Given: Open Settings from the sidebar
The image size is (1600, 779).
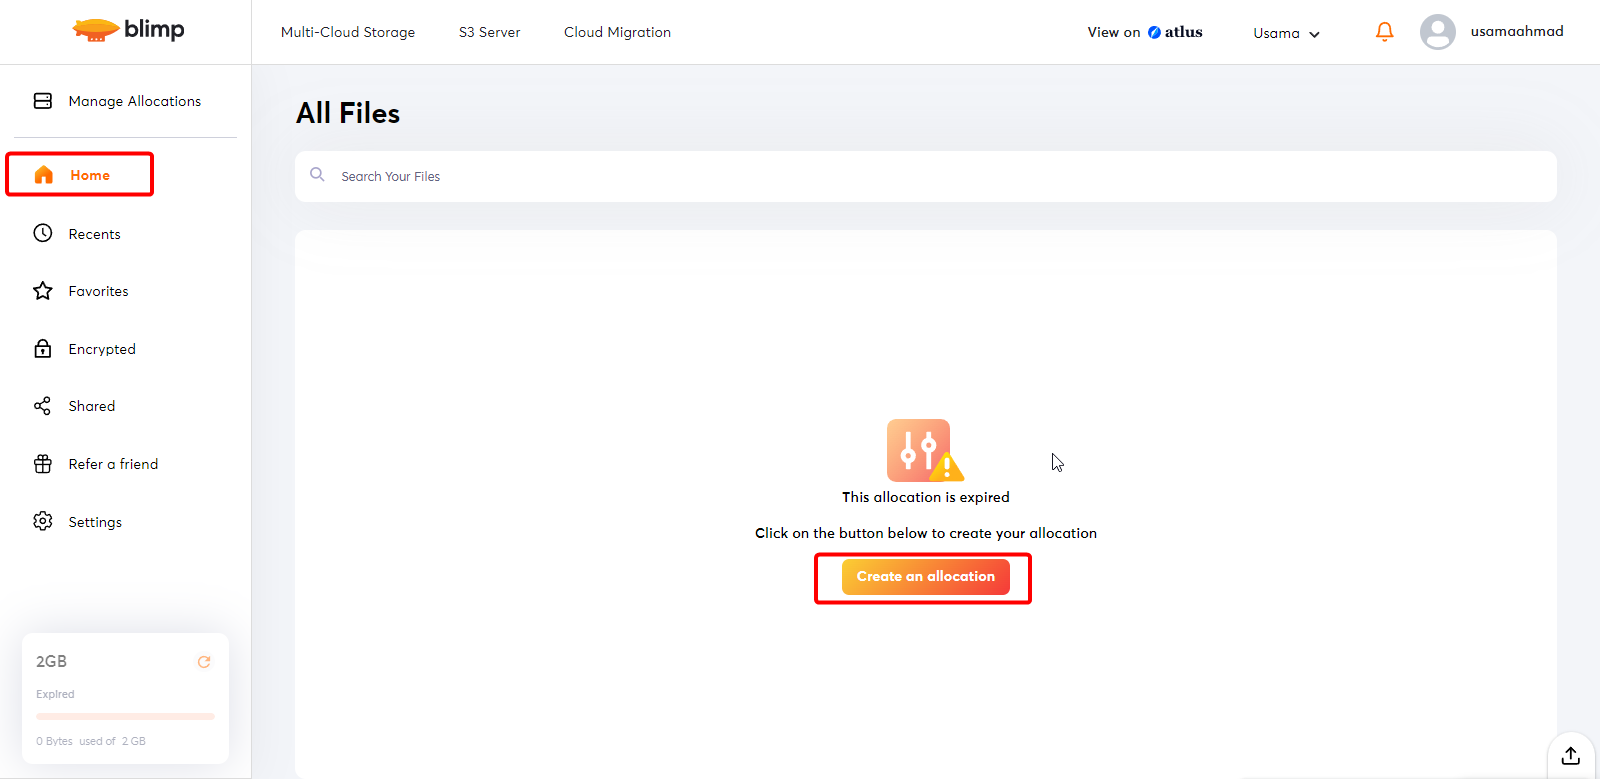Looking at the screenshot, I should [94, 522].
